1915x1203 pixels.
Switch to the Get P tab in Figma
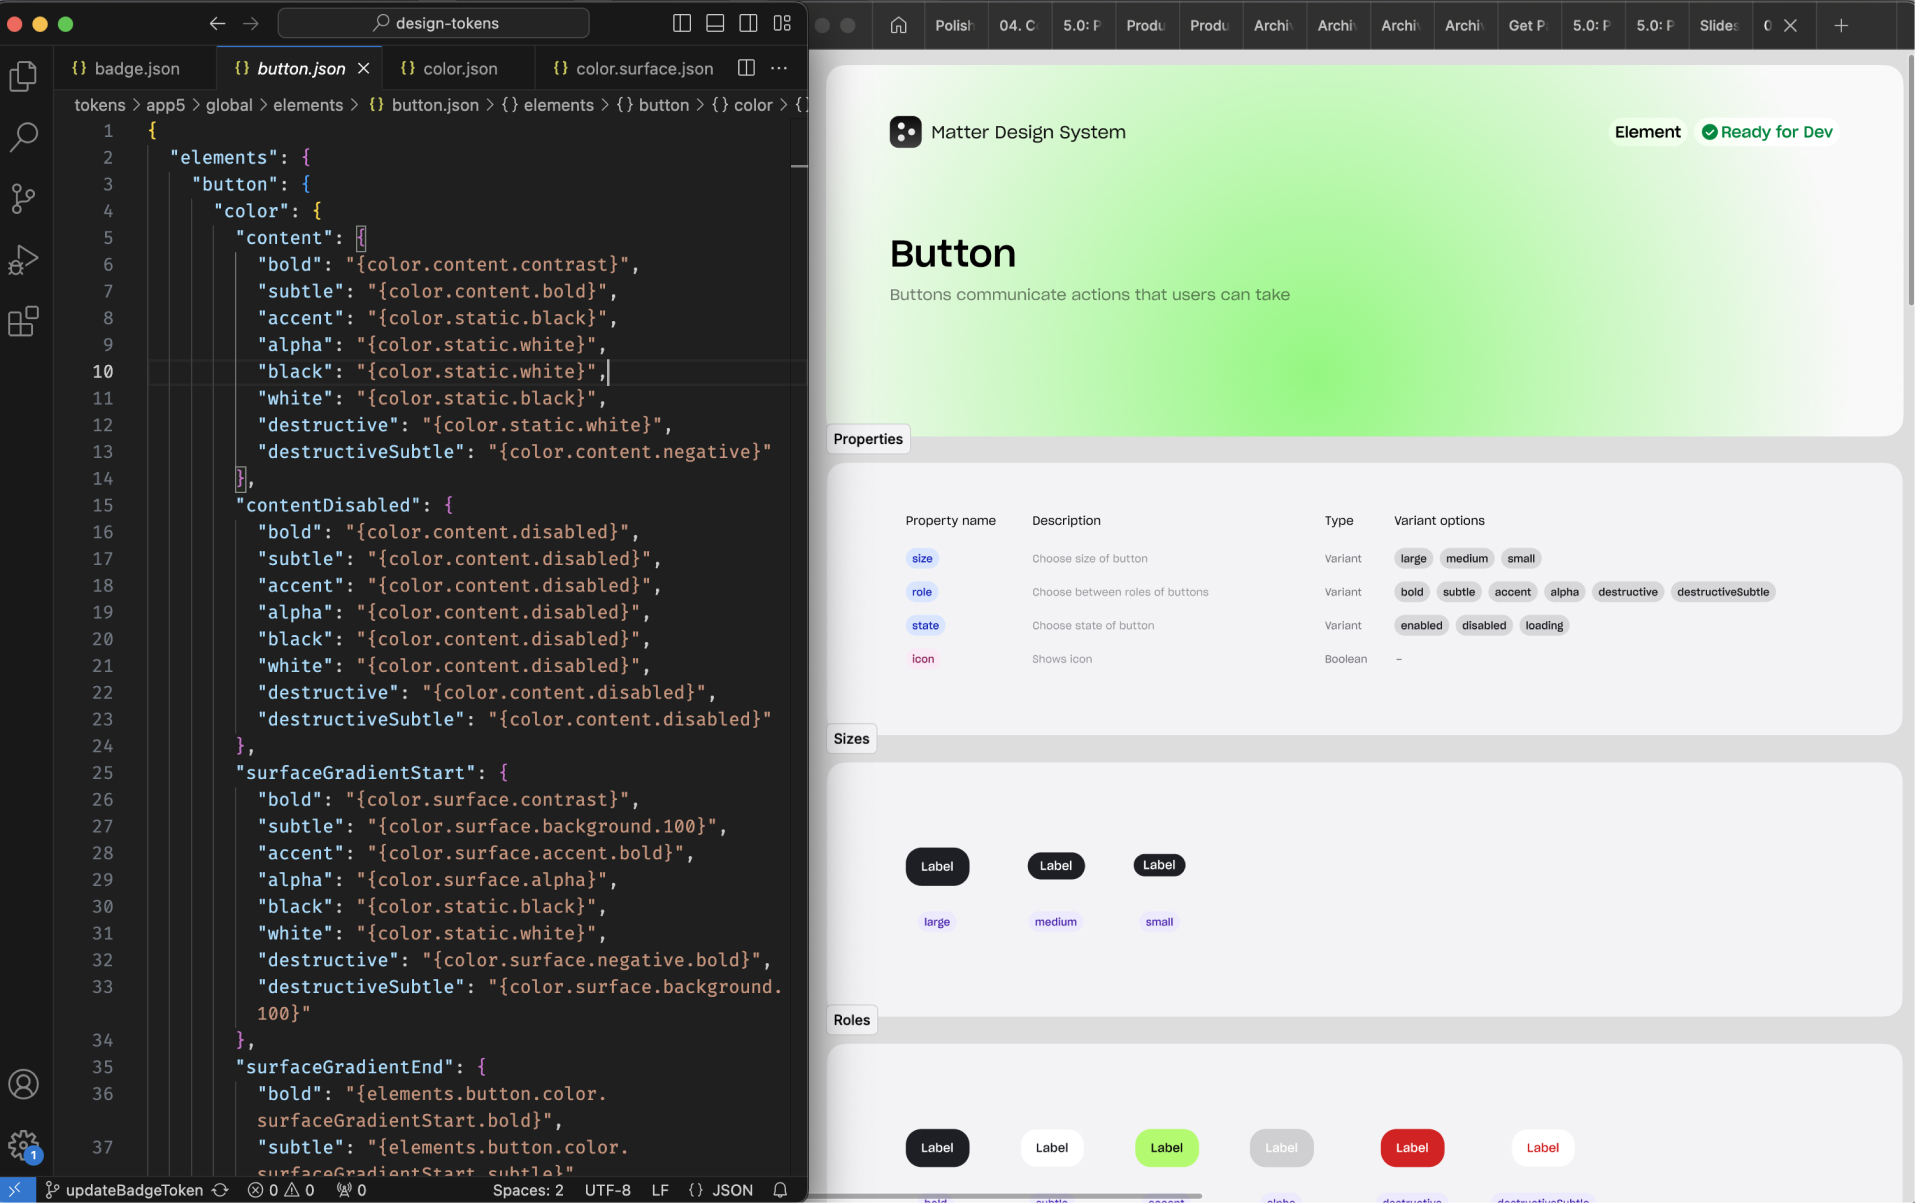click(1527, 25)
